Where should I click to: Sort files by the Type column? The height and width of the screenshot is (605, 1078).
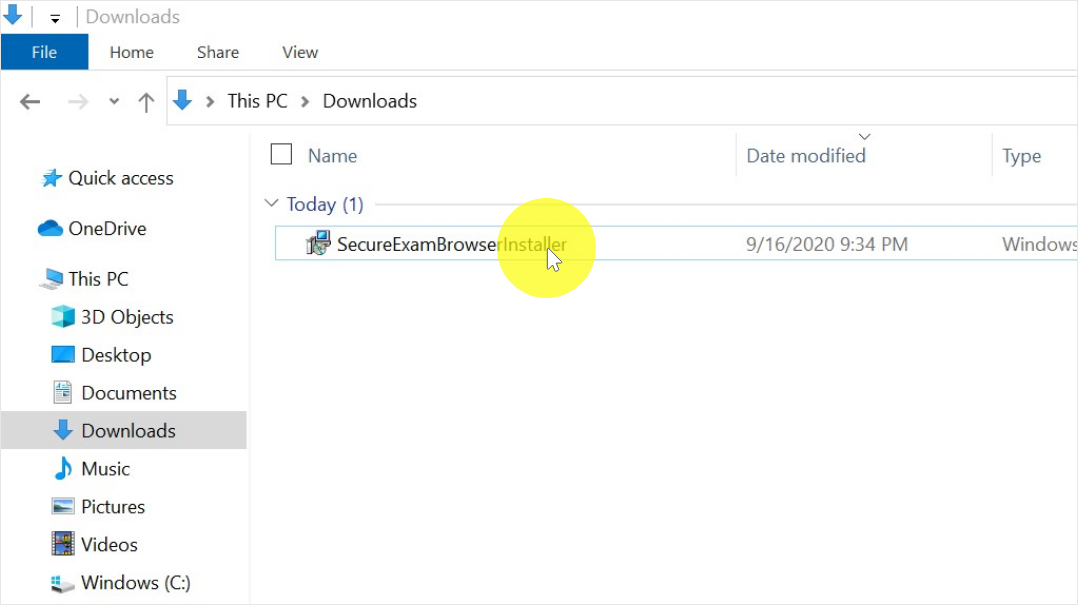click(x=1022, y=156)
